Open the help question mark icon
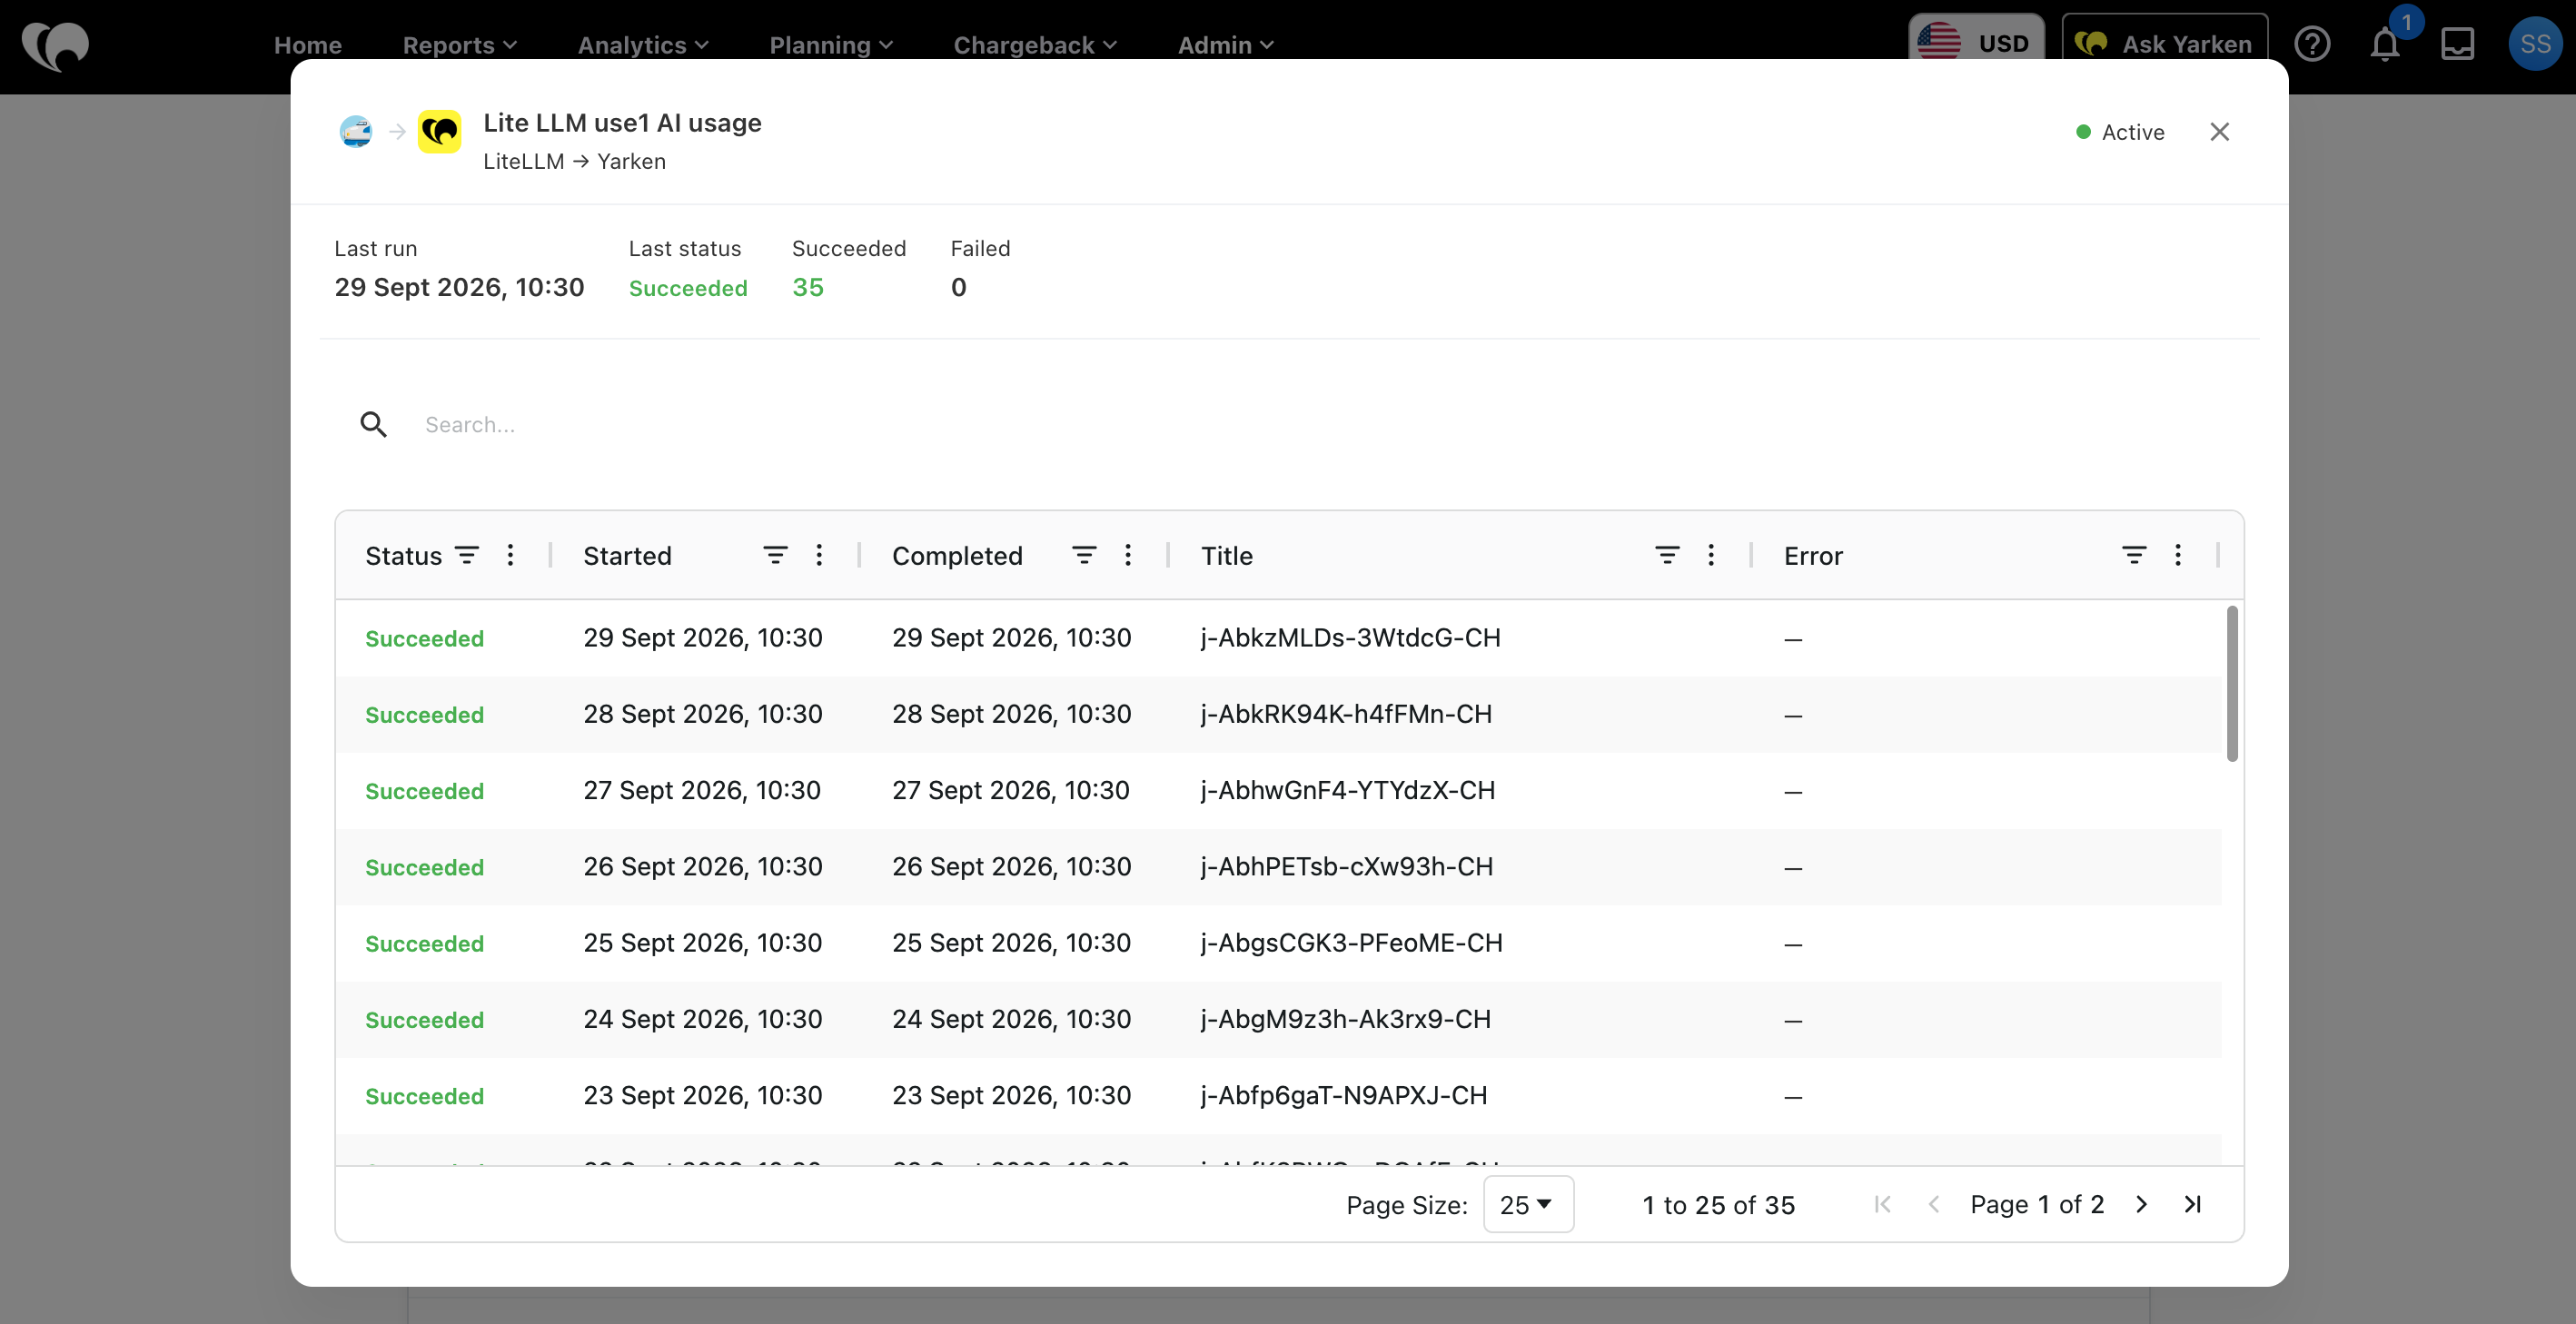Viewport: 2576px width, 1324px height. coord(2312,44)
